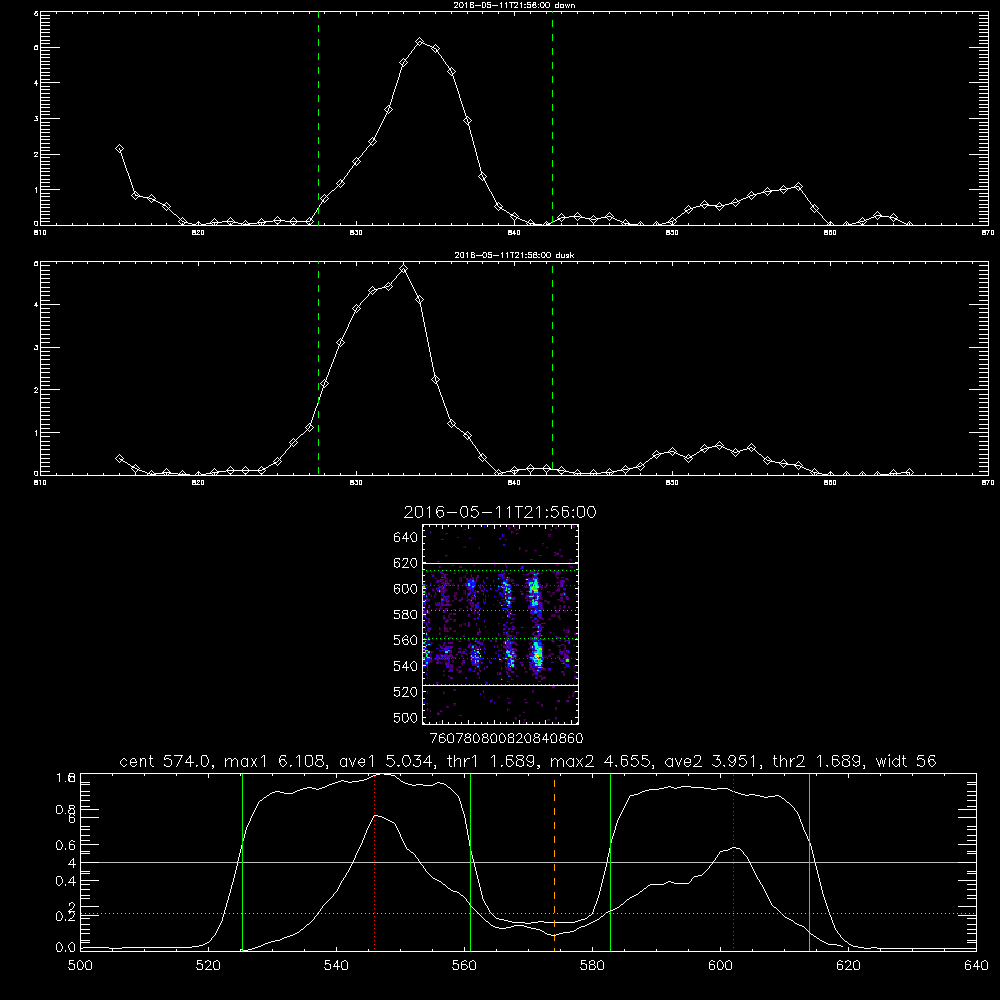
Task: Click spectrogram y-axis label 600
Action: point(405,589)
